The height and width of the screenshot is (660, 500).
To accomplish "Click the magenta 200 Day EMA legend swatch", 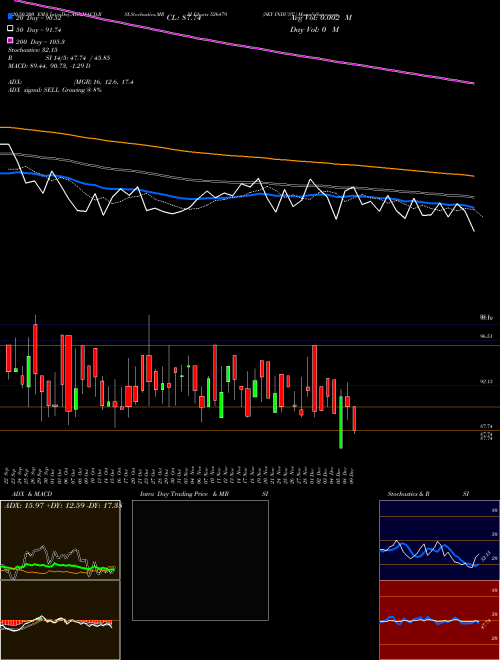I will pyautogui.click(x=10, y=41).
